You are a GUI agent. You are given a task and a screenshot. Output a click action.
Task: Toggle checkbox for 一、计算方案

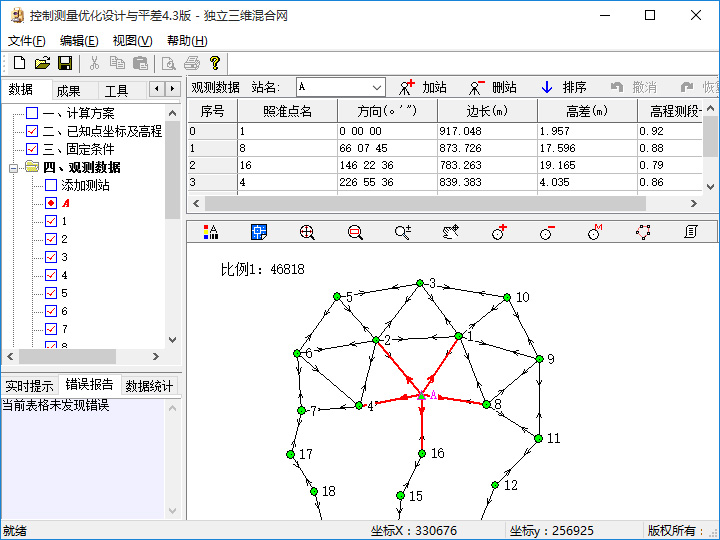tap(32, 113)
